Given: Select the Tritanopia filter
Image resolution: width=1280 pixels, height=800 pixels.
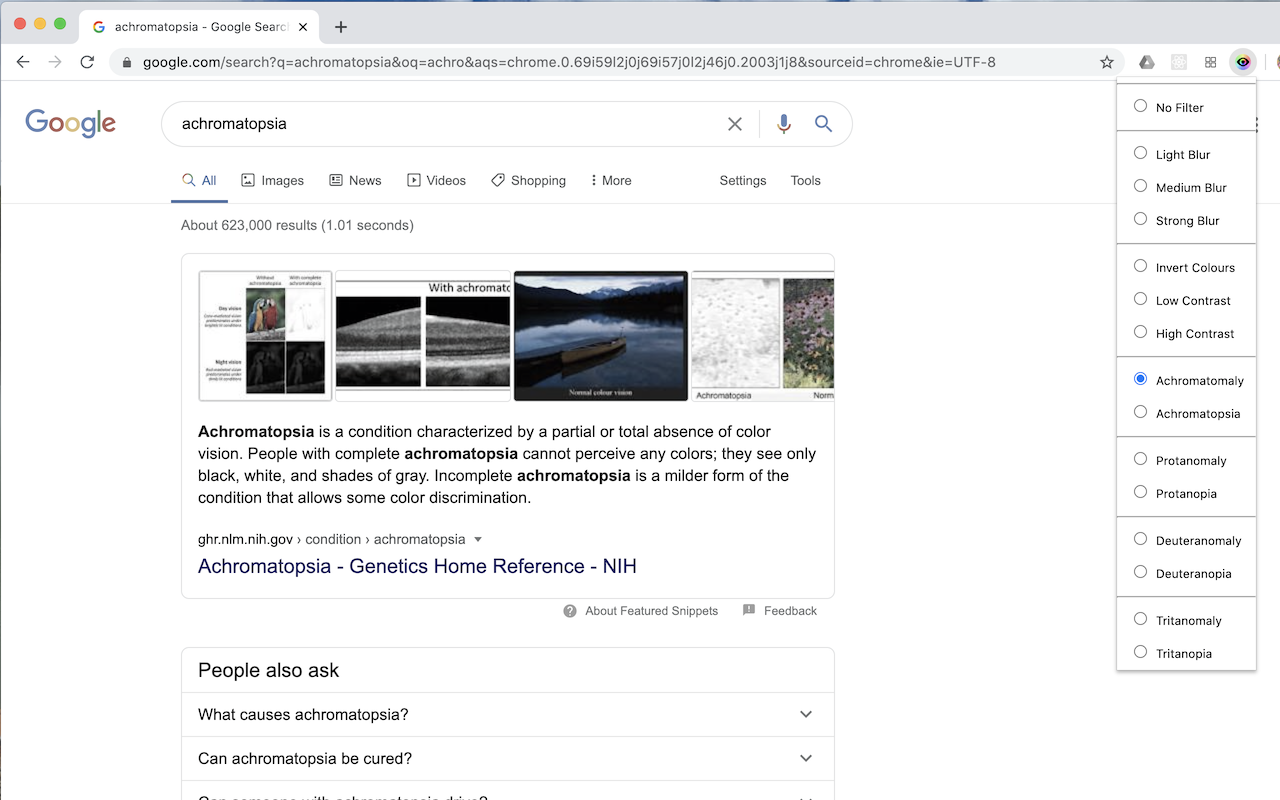Looking at the screenshot, I should pyautogui.click(x=1140, y=652).
